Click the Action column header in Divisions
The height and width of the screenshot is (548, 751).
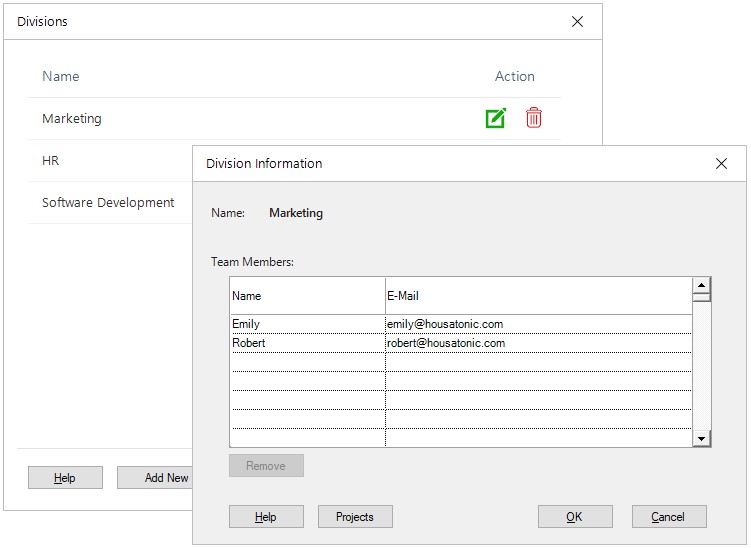(515, 77)
